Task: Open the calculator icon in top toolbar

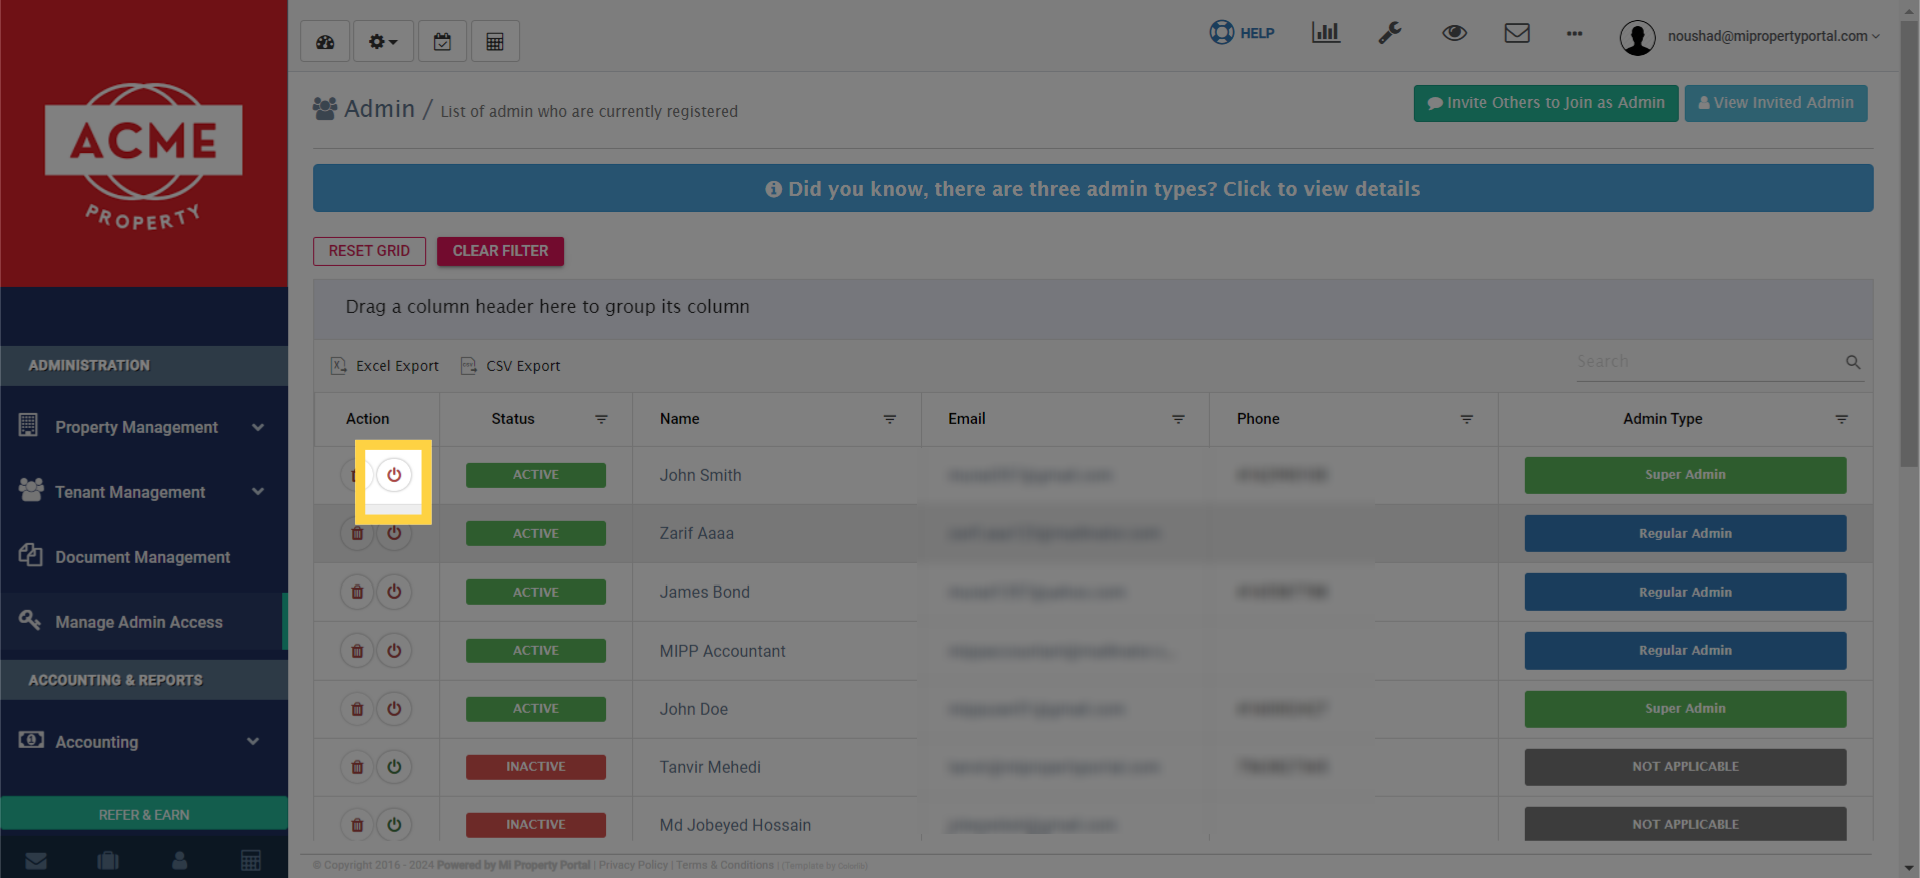Action: point(495,42)
